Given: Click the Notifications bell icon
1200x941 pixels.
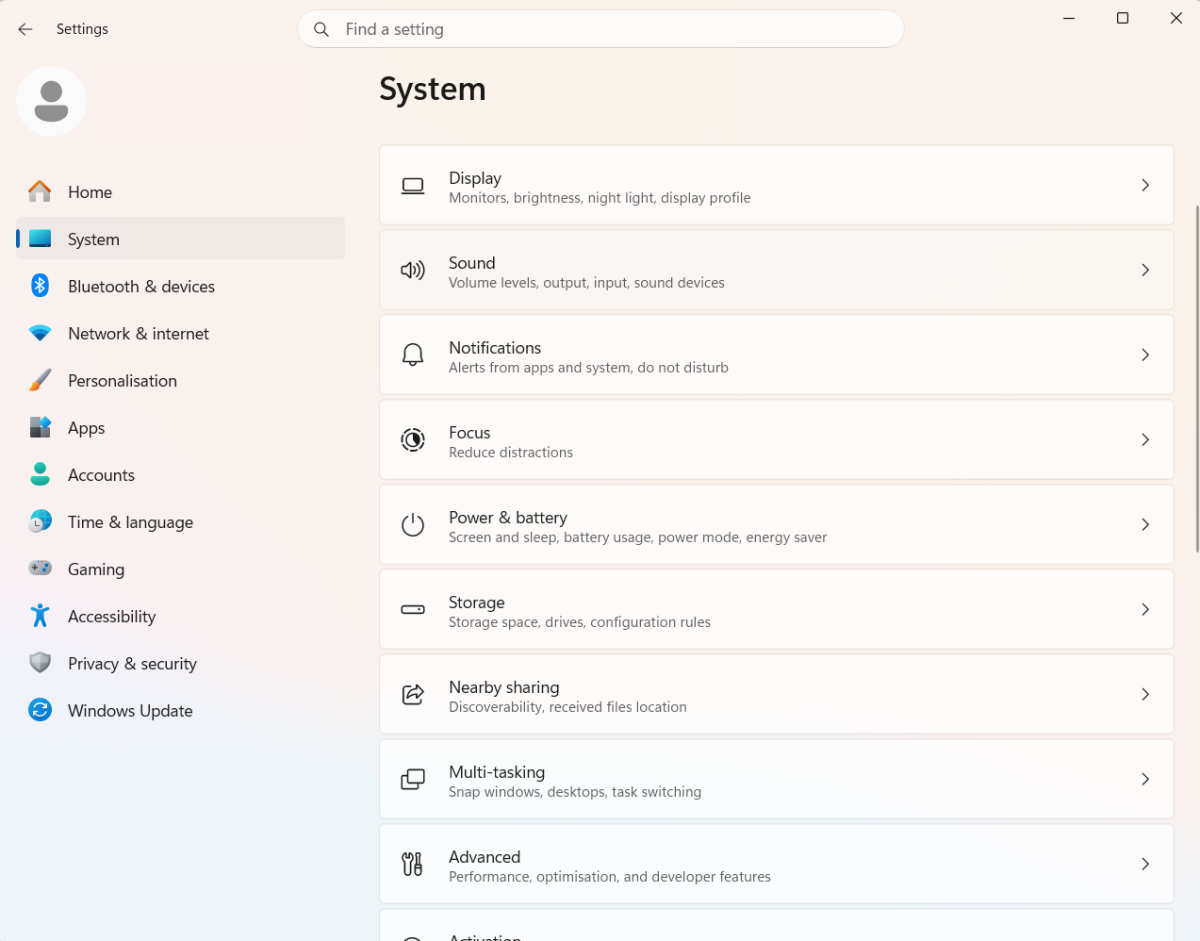Looking at the screenshot, I should [413, 355].
